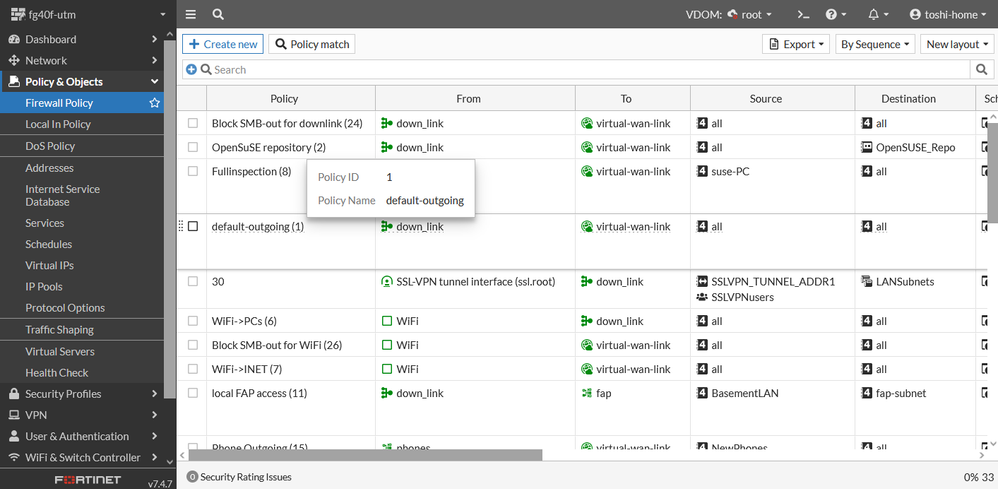Image resolution: width=998 pixels, height=489 pixels.
Task: Open the Export dropdown
Action: coord(796,44)
